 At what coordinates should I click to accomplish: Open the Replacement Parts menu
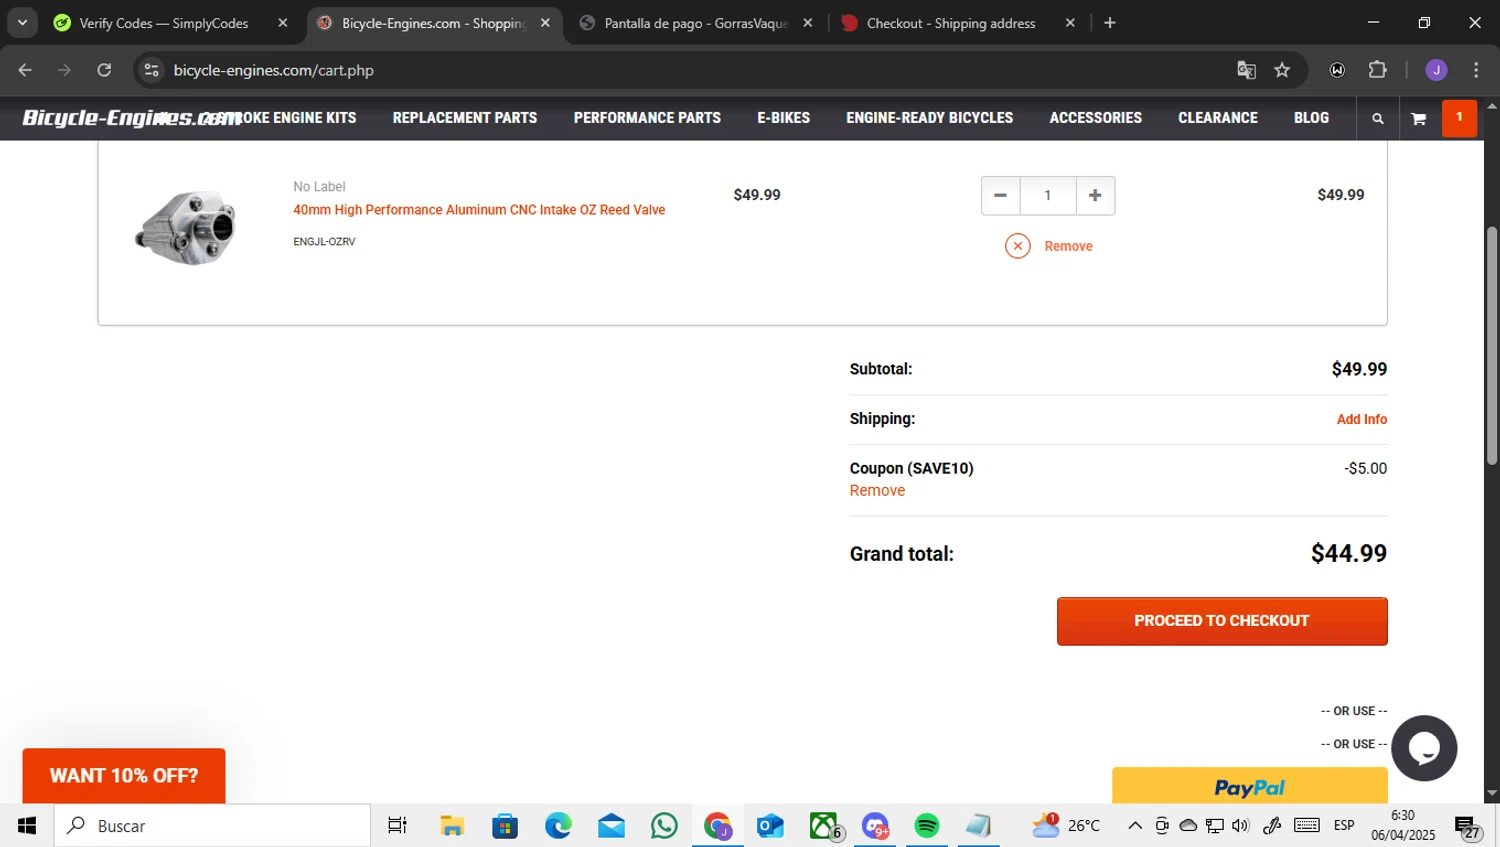pyautogui.click(x=465, y=118)
